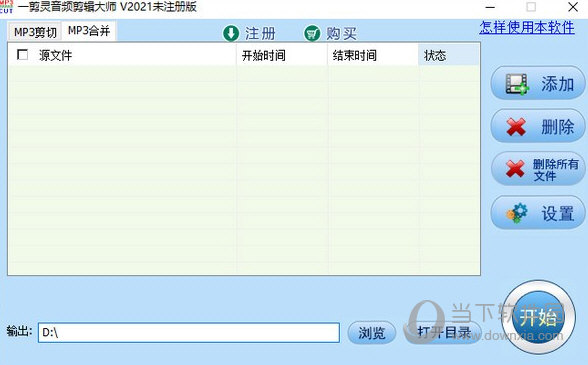Image resolution: width=588 pixels, height=365 pixels.
Task: Toggle the select-all checkbox beside 源文件
Action: click(22, 55)
